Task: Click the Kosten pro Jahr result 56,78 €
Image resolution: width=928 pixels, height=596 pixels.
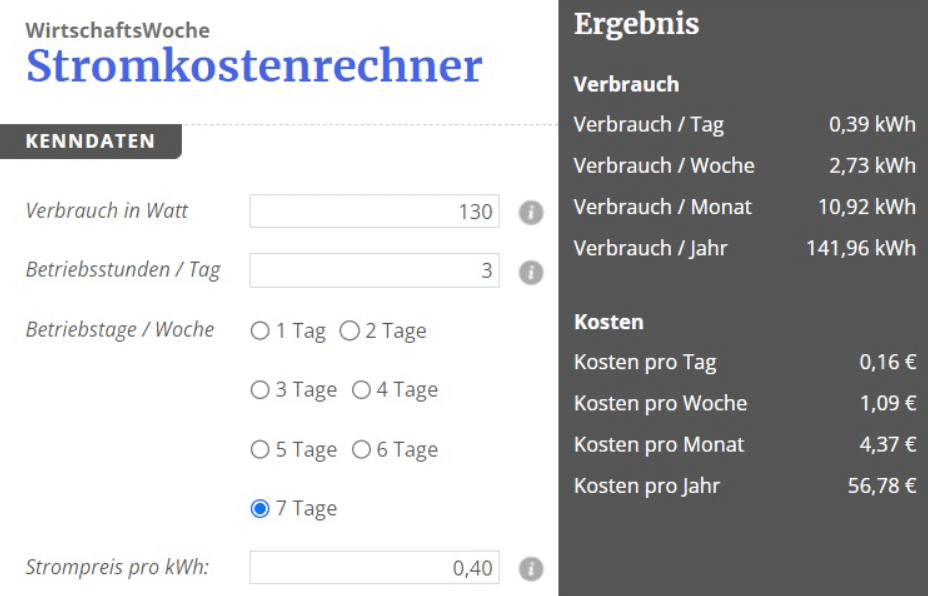Action: click(882, 486)
